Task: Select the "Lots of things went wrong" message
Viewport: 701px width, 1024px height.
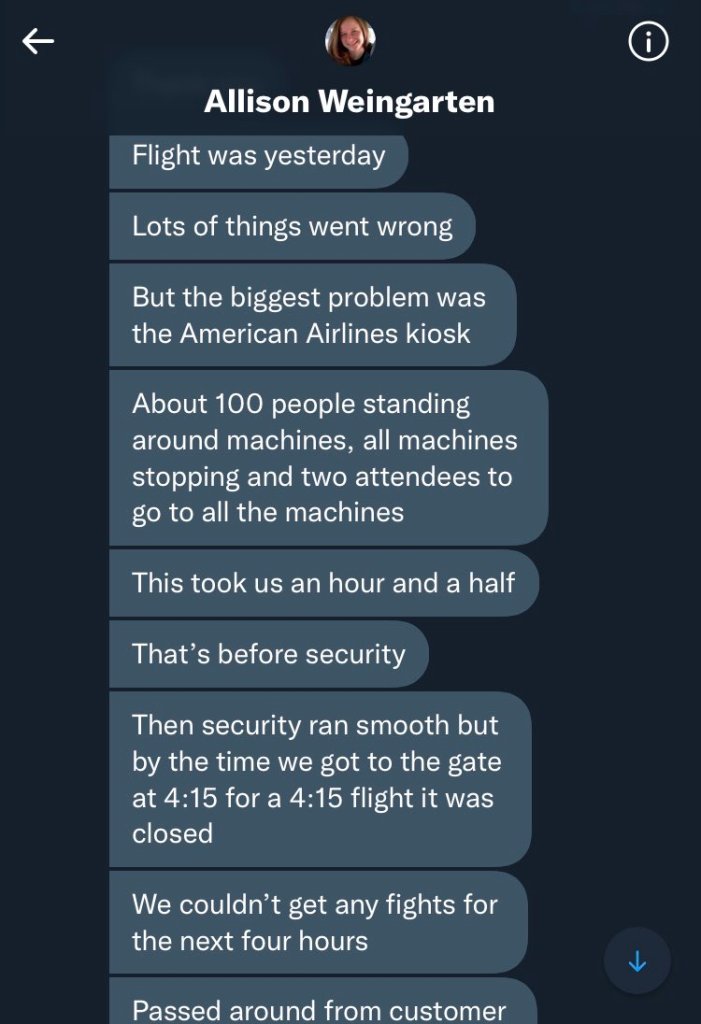Action: click(x=292, y=226)
